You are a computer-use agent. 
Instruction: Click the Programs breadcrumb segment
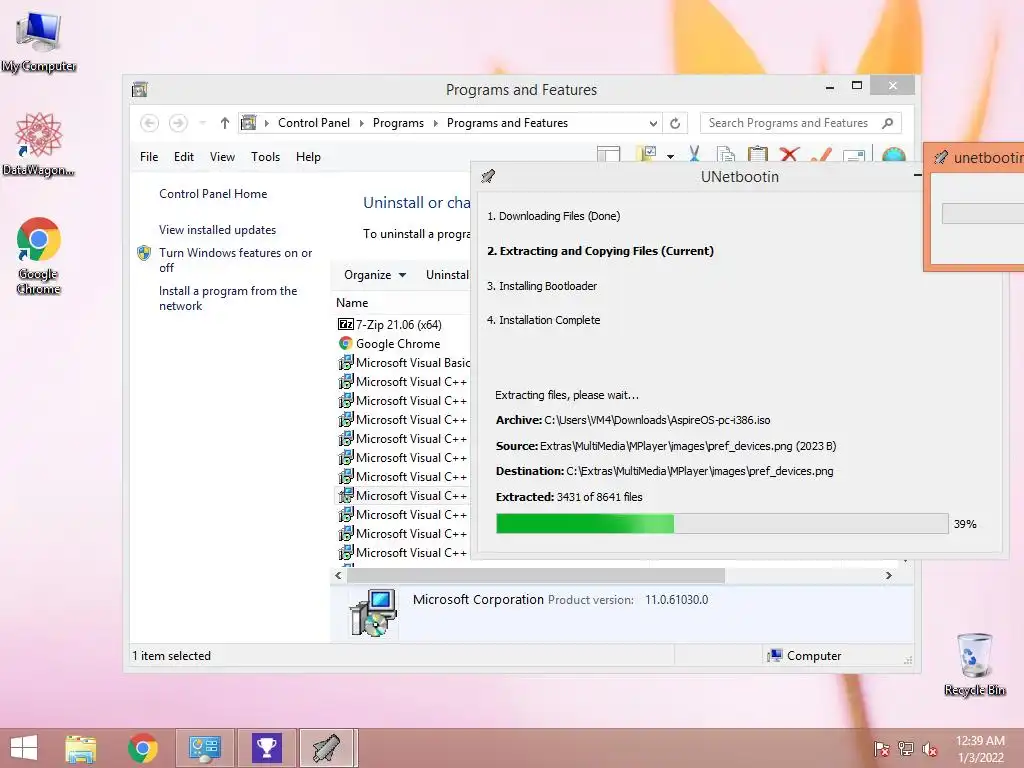398,123
